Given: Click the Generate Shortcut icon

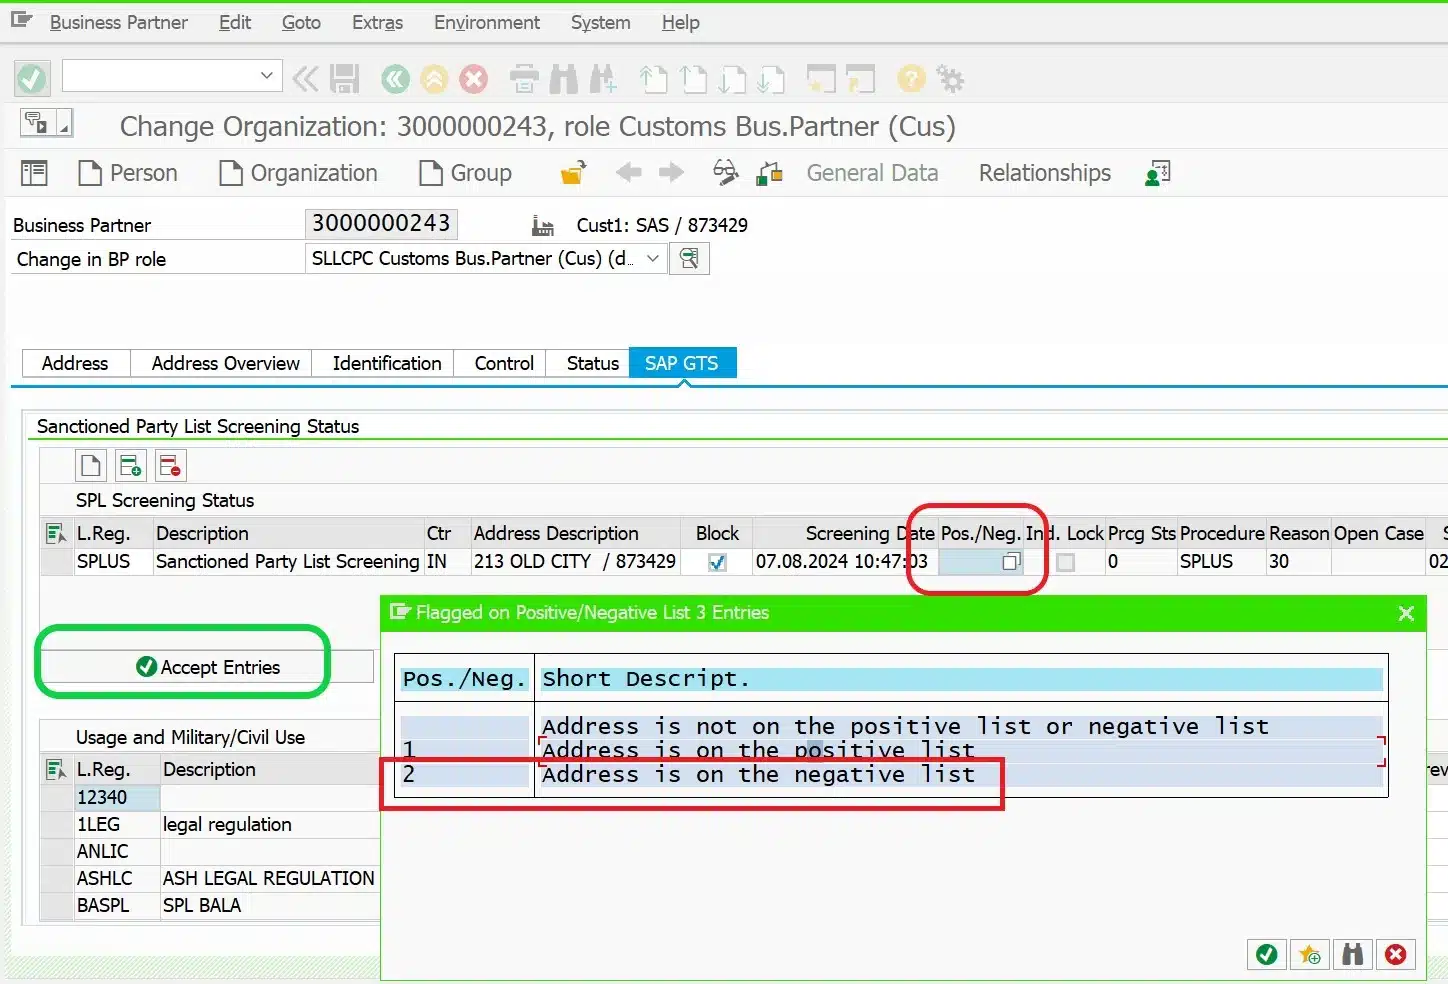Looking at the screenshot, I should tap(860, 79).
